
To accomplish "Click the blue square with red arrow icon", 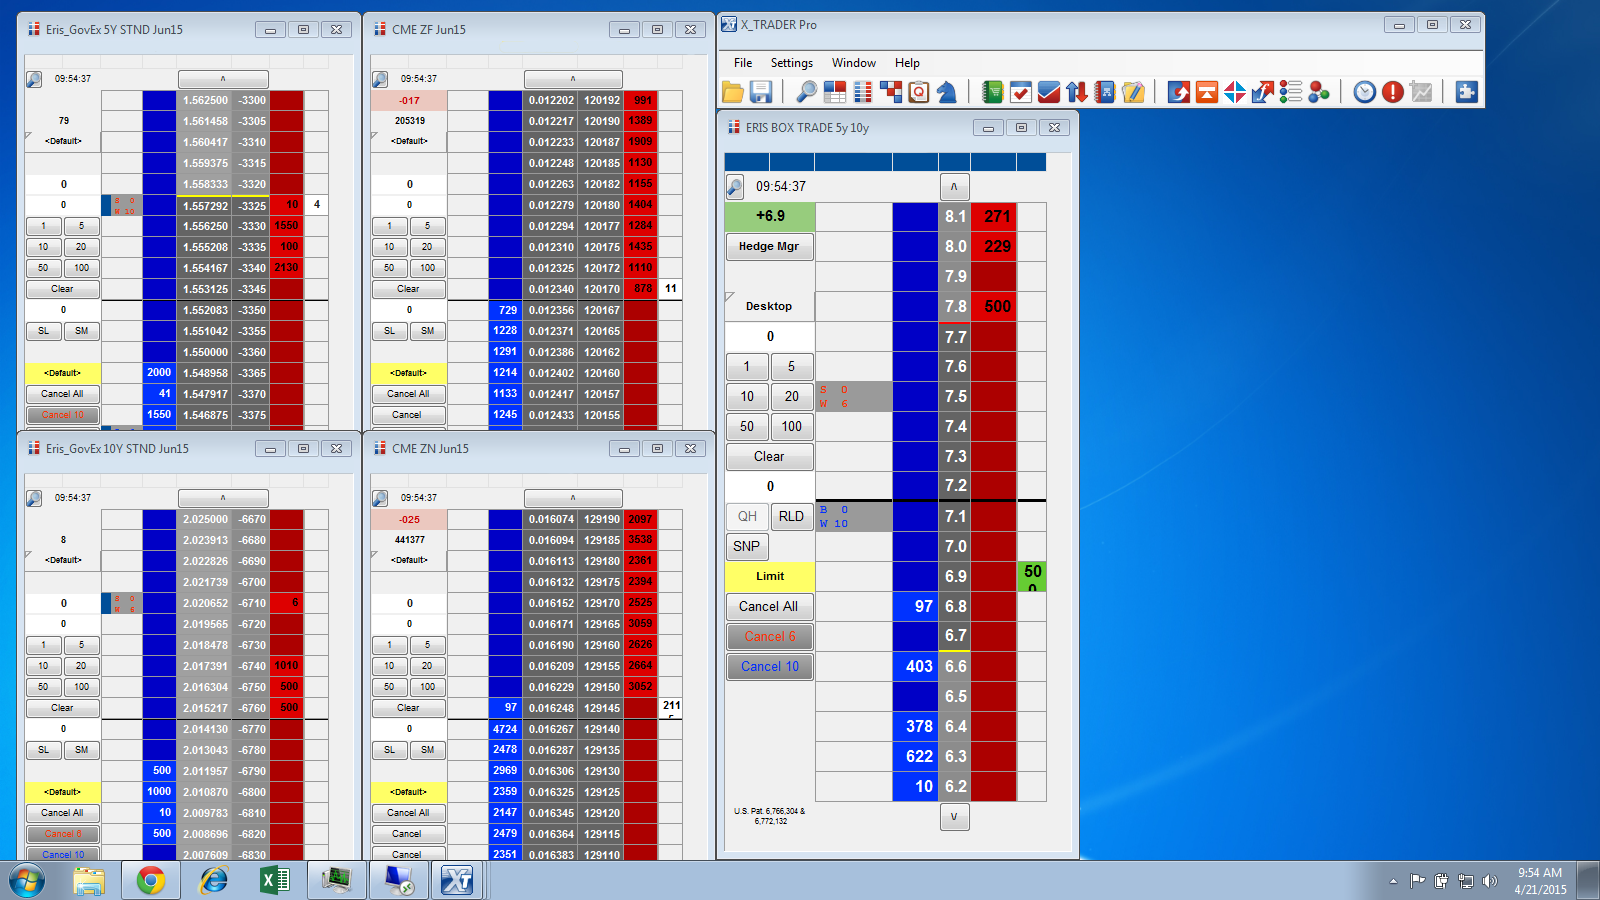I will [1179, 92].
